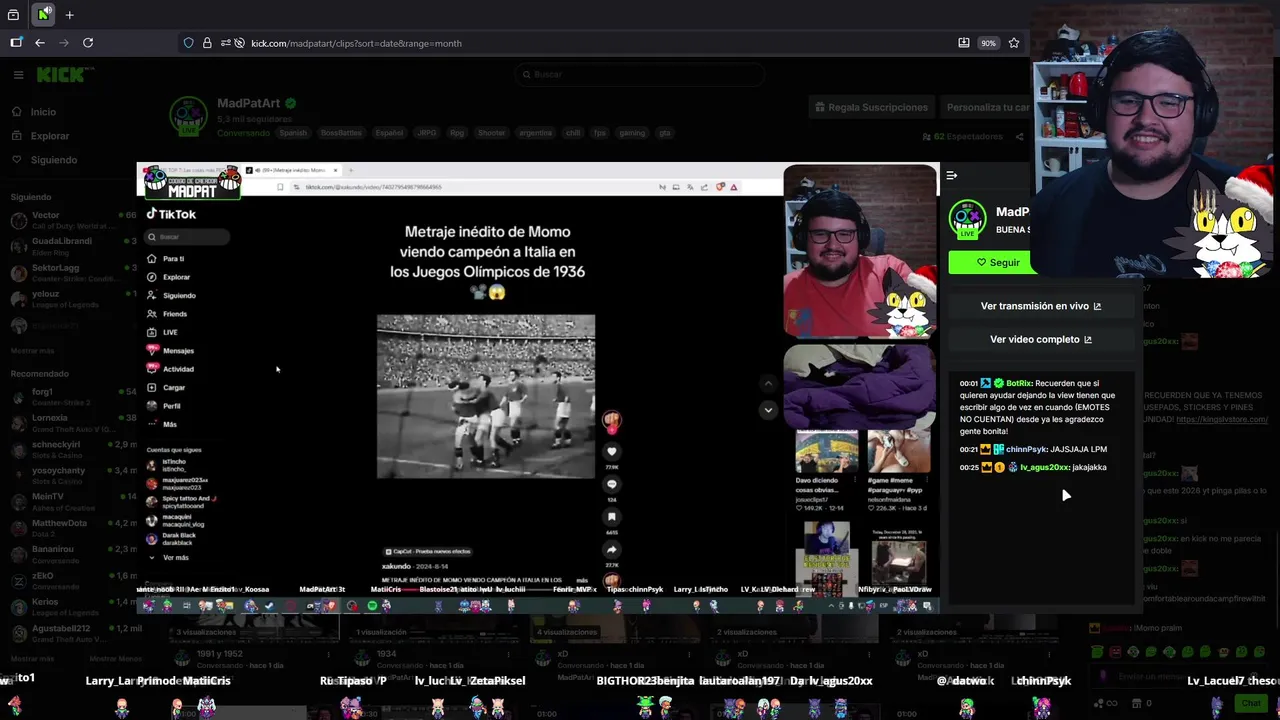Image resolution: width=1280 pixels, height=720 pixels.
Task: Open the #game #meme video thumbnail
Action: [899, 451]
